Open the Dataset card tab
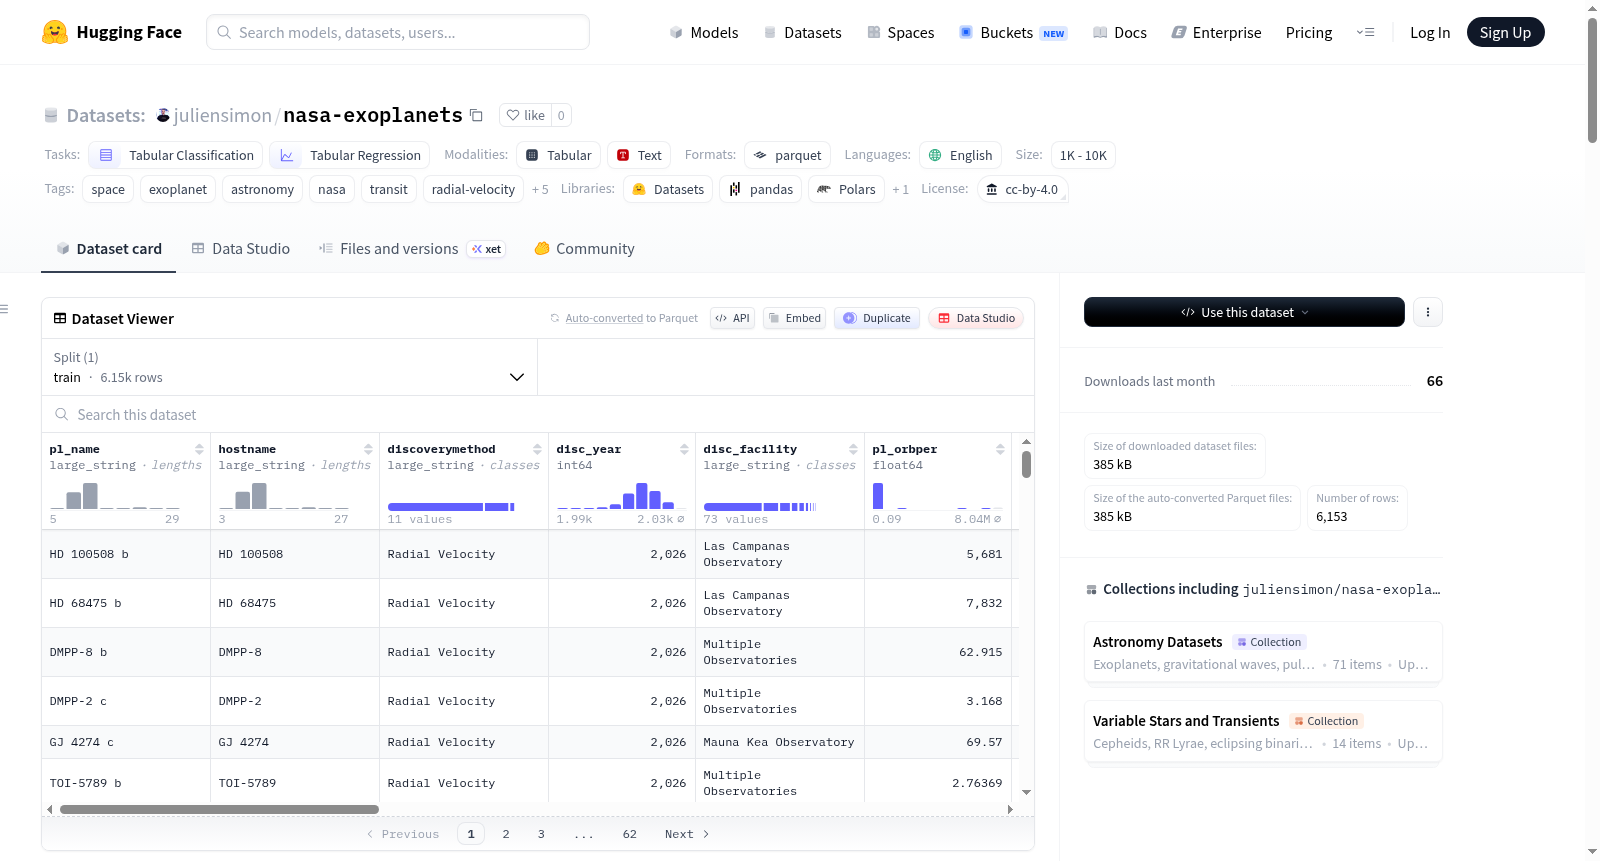The image size is (1600, 861). pyautogui.click(x=109, y=249)
